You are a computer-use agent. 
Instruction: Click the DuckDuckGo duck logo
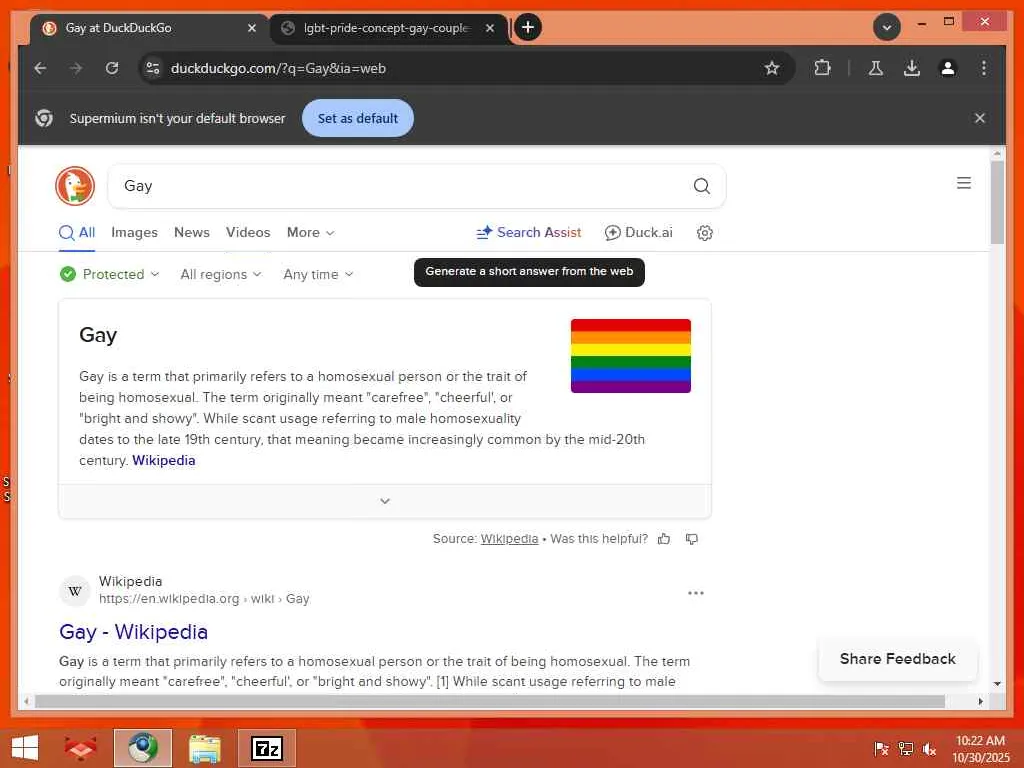click(x=75, y=186)
